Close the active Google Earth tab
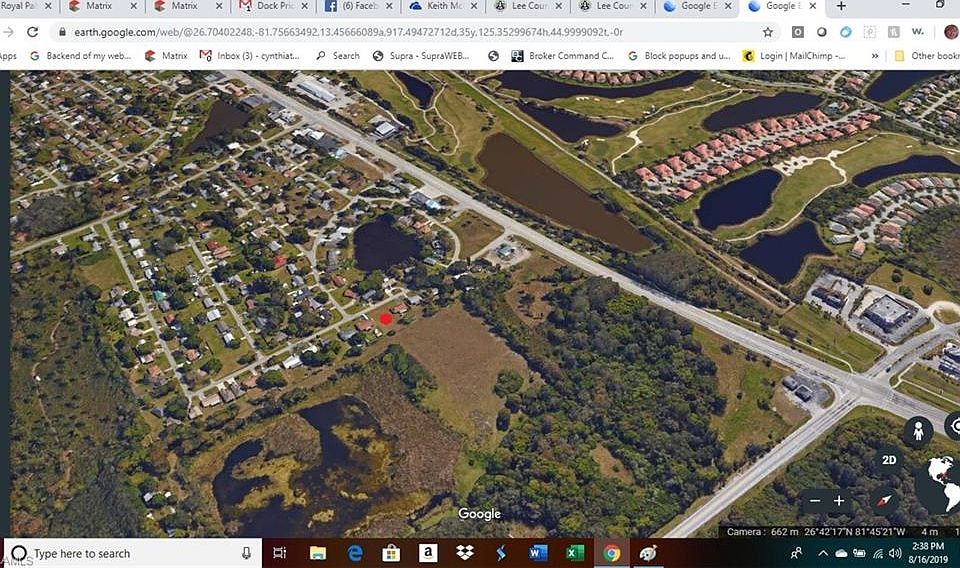The height and width of the screenshot is (568, 960). pyautogui.click(x=812, y=6)
